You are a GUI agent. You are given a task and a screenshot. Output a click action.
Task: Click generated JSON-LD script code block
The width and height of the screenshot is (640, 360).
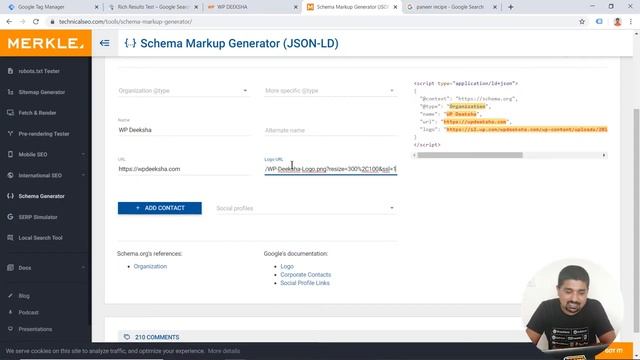[510, 114]
